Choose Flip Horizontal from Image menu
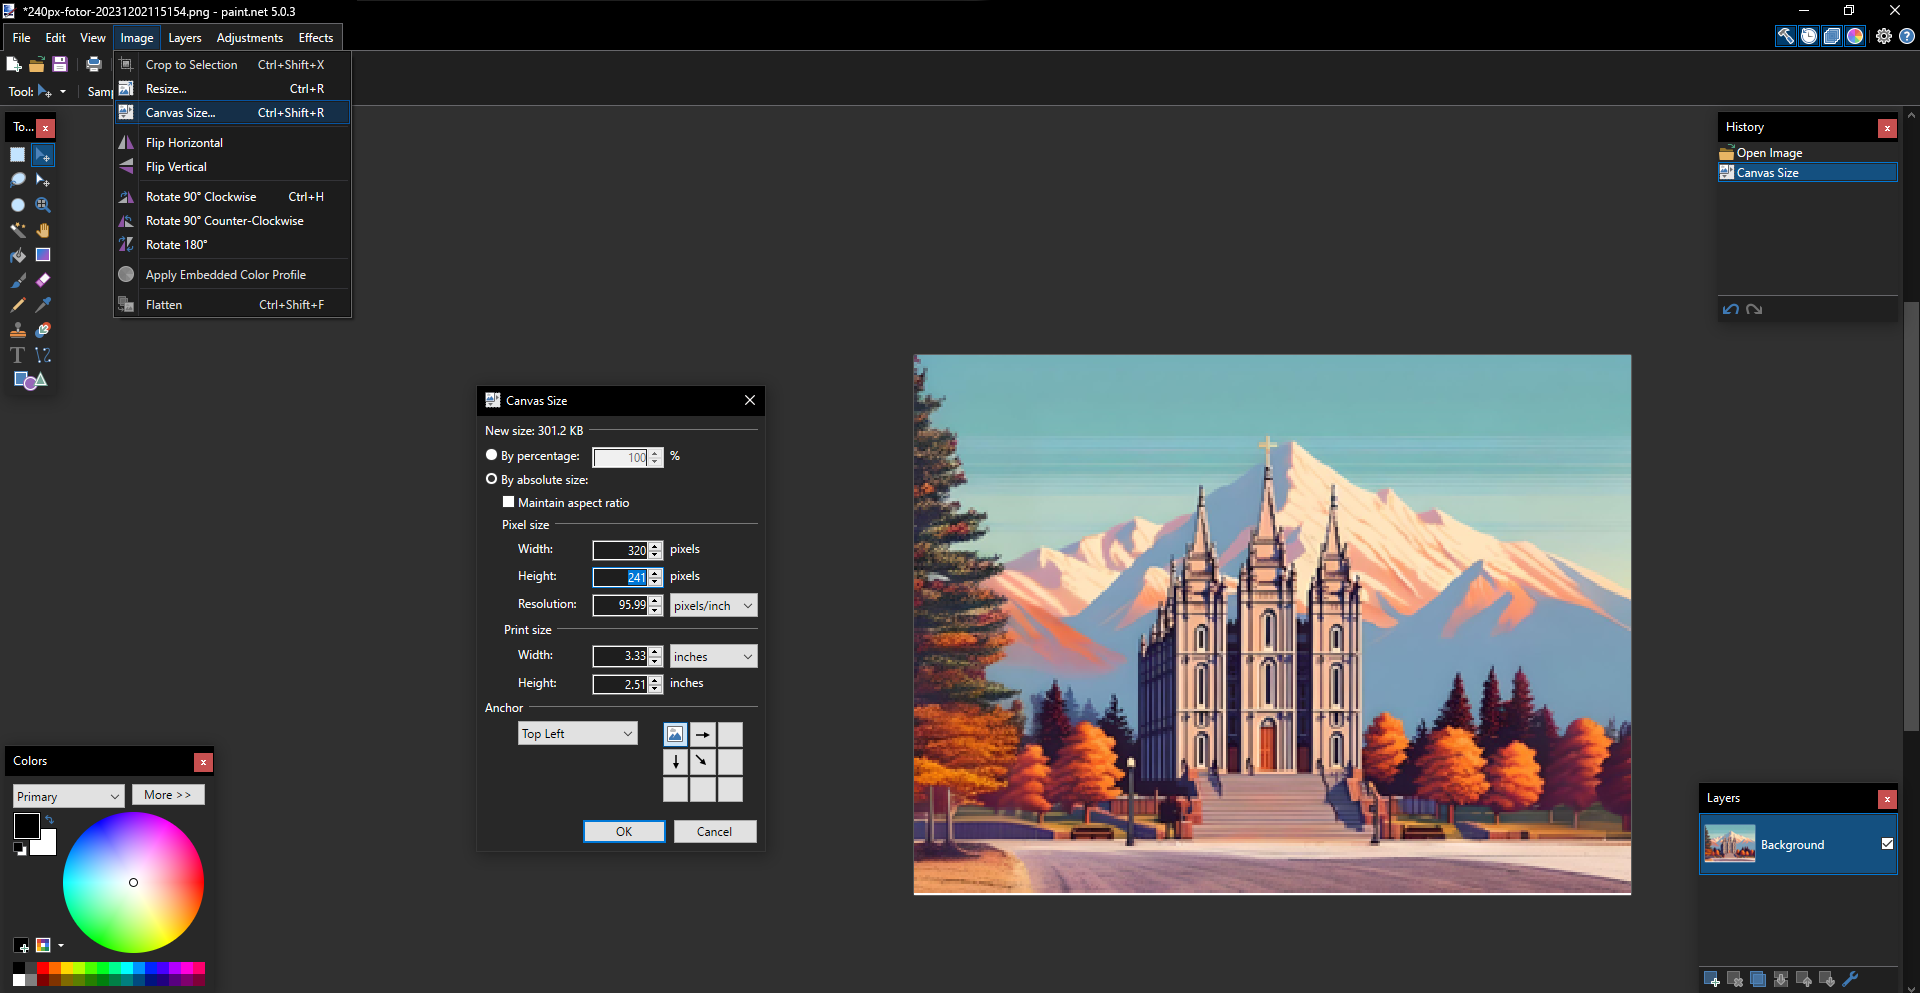 232,143
